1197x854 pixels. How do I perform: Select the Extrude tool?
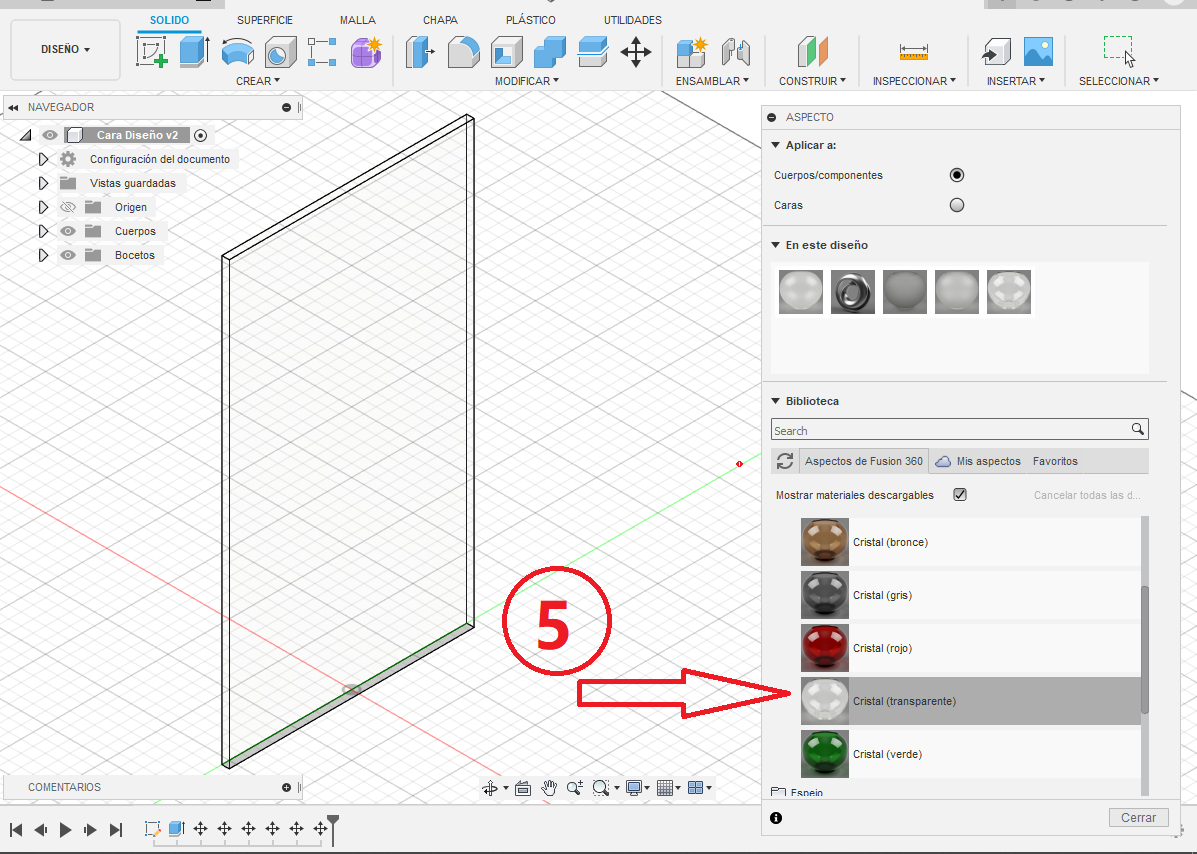(x=194, y=52)
